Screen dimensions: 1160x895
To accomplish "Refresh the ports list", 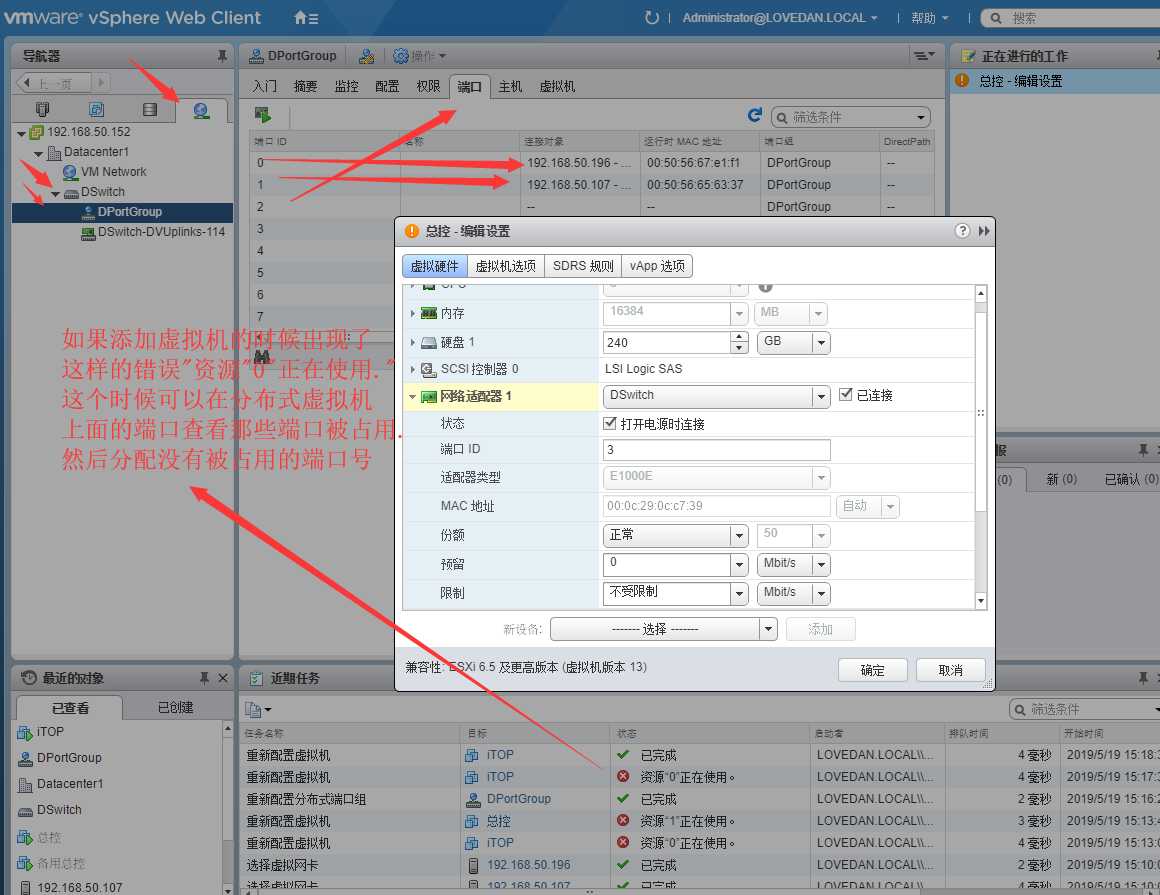I will [x=755, y=115].
